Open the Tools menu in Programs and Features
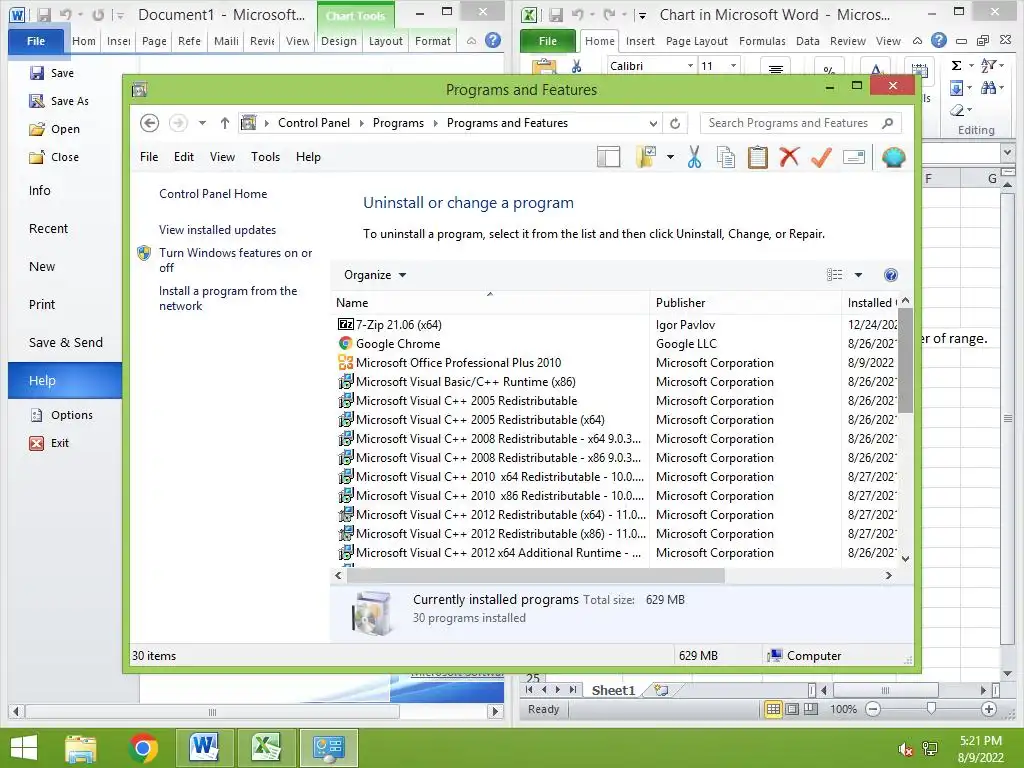The image size is (1024, 768). coord(265,157)
